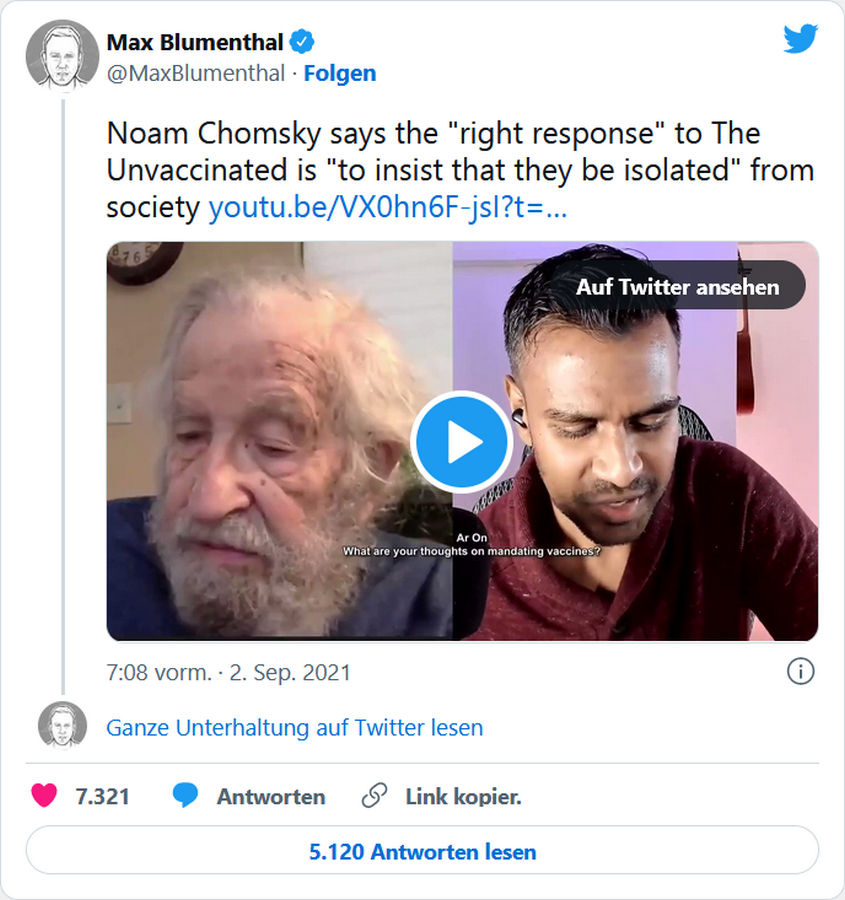This screenshot has width=845, height=900.
Task: Play the embedded video
Action: click(x=462, y=442)
